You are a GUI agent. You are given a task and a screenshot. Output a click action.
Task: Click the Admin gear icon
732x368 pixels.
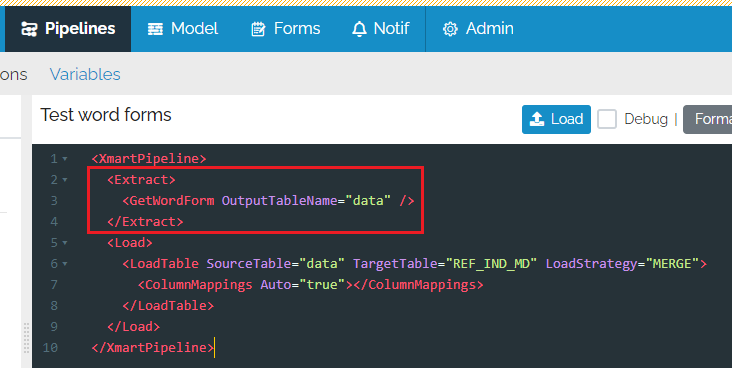tap(450, 29)
